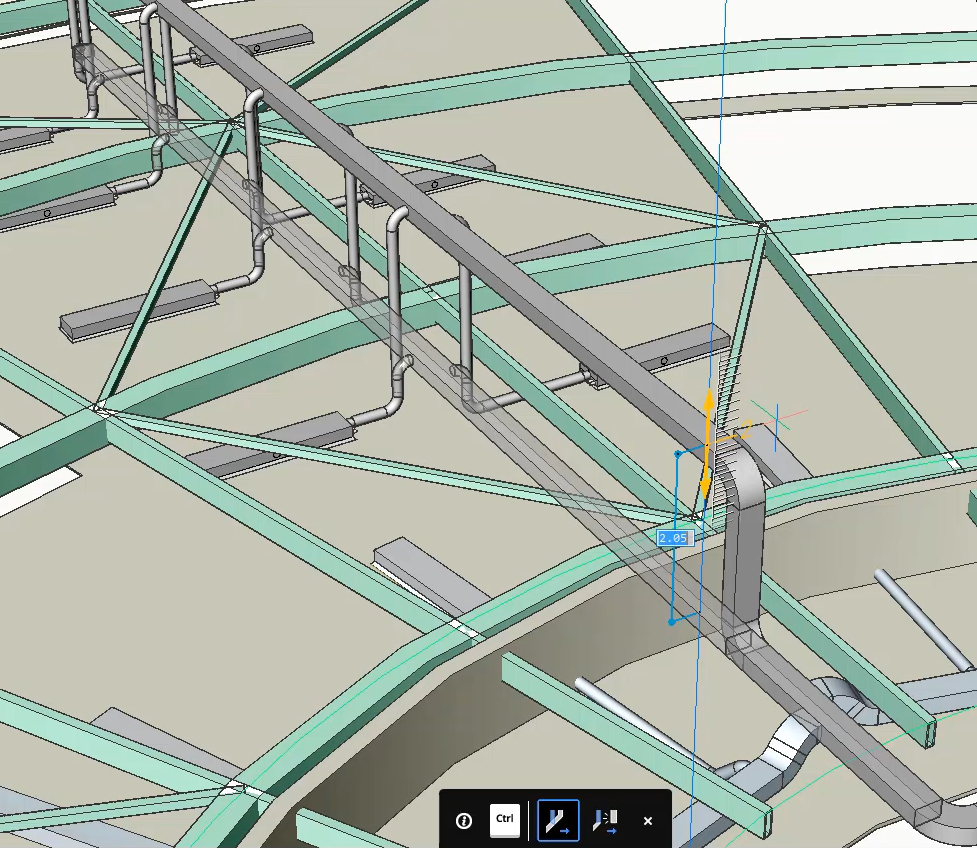Click the info icon in the hotkey bar

tap(464, 820)
